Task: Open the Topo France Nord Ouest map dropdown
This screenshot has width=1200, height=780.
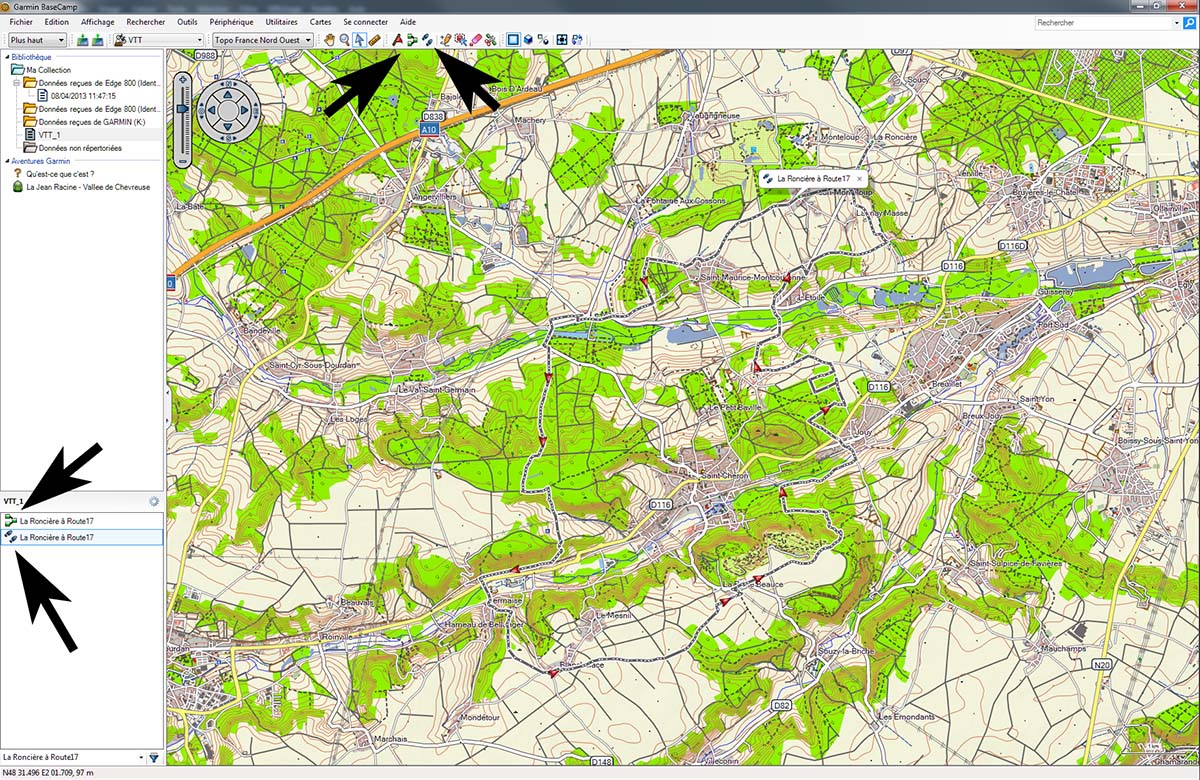Action: click(x=263, y=40)
